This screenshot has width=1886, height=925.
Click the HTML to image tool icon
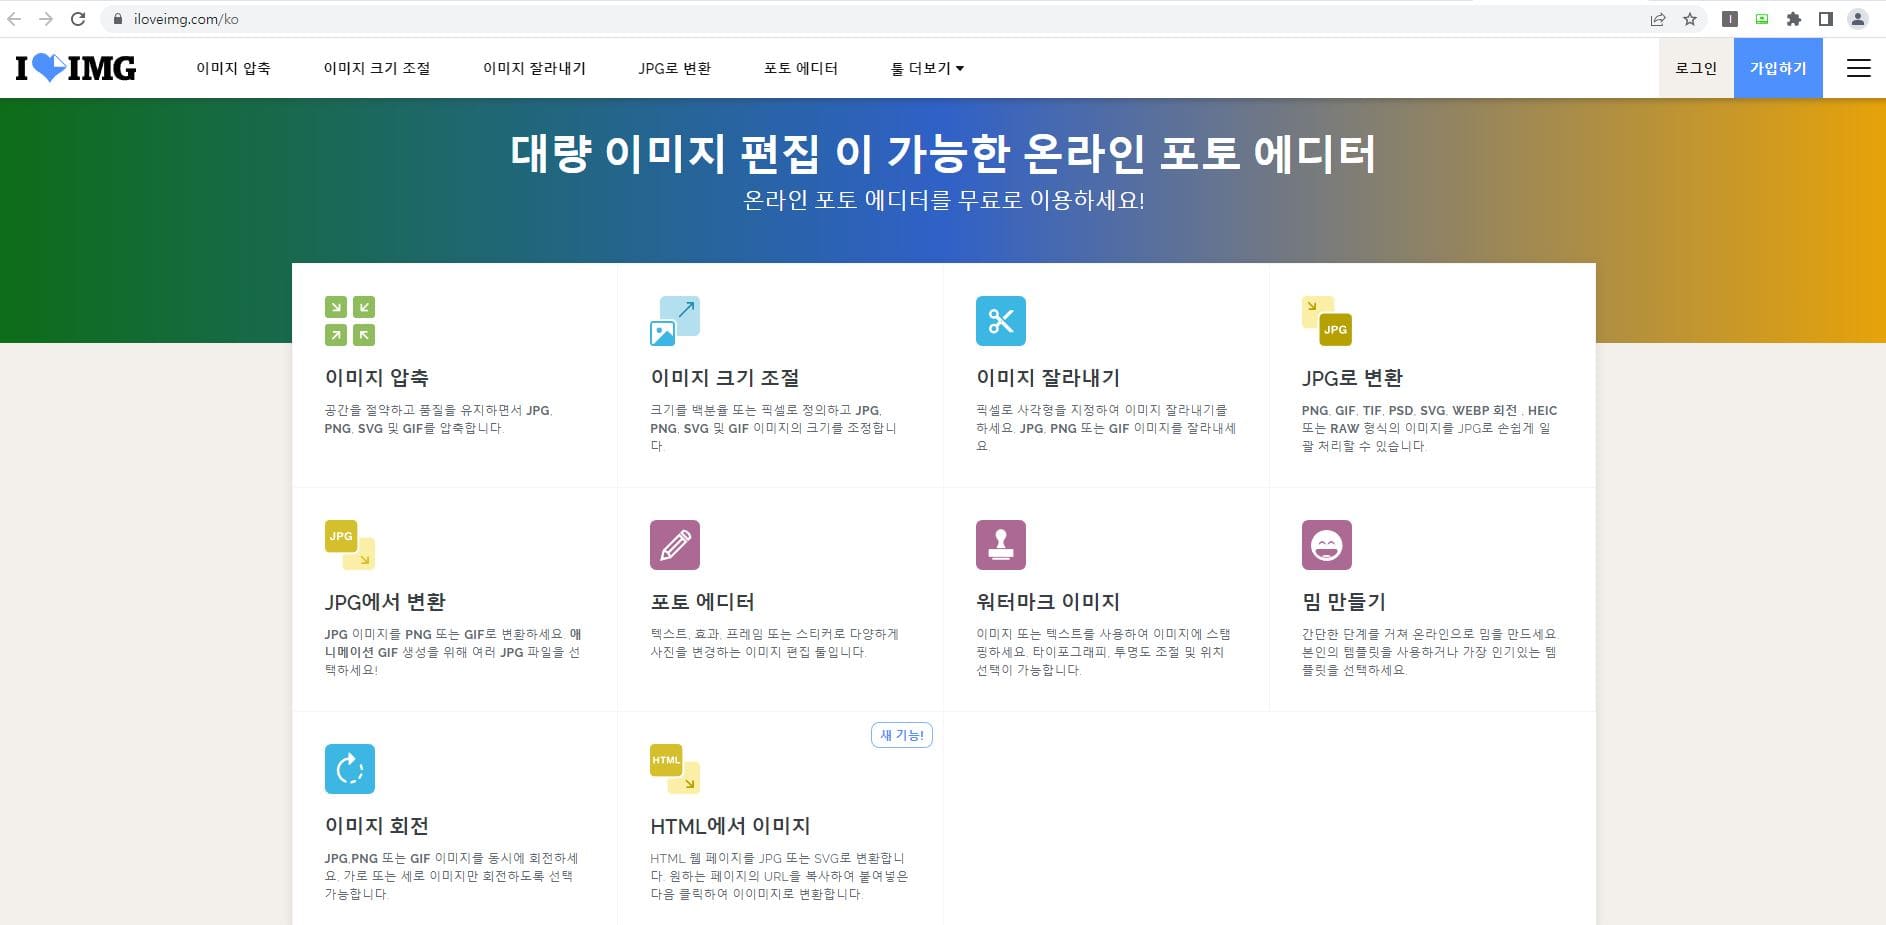click(x=676, y=769)
